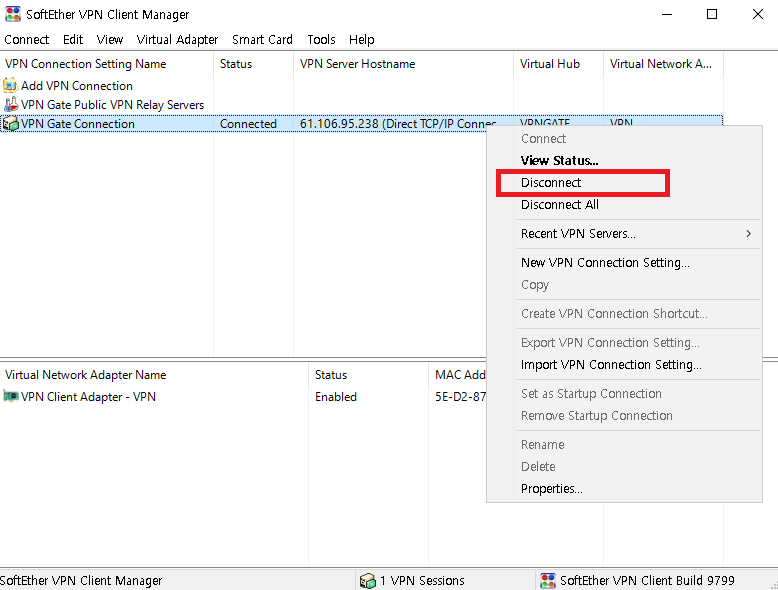778x590 pixels.
Task: Open the View menu
Action: pos(110,40)
